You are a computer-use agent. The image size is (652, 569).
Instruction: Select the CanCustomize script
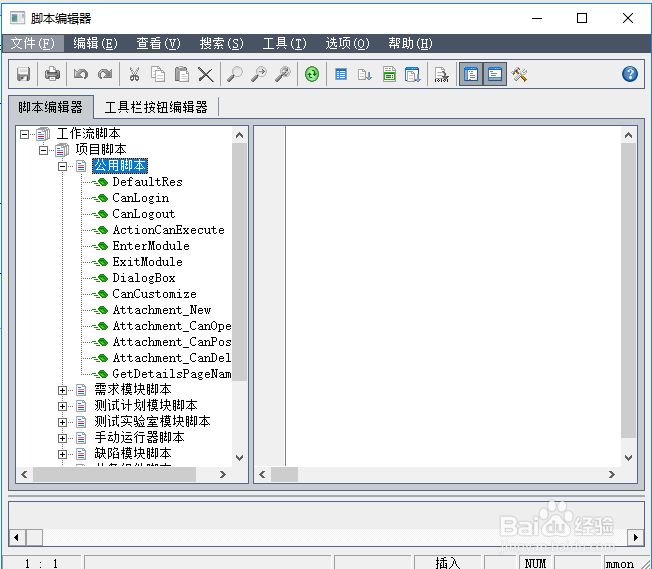[154, 294]
